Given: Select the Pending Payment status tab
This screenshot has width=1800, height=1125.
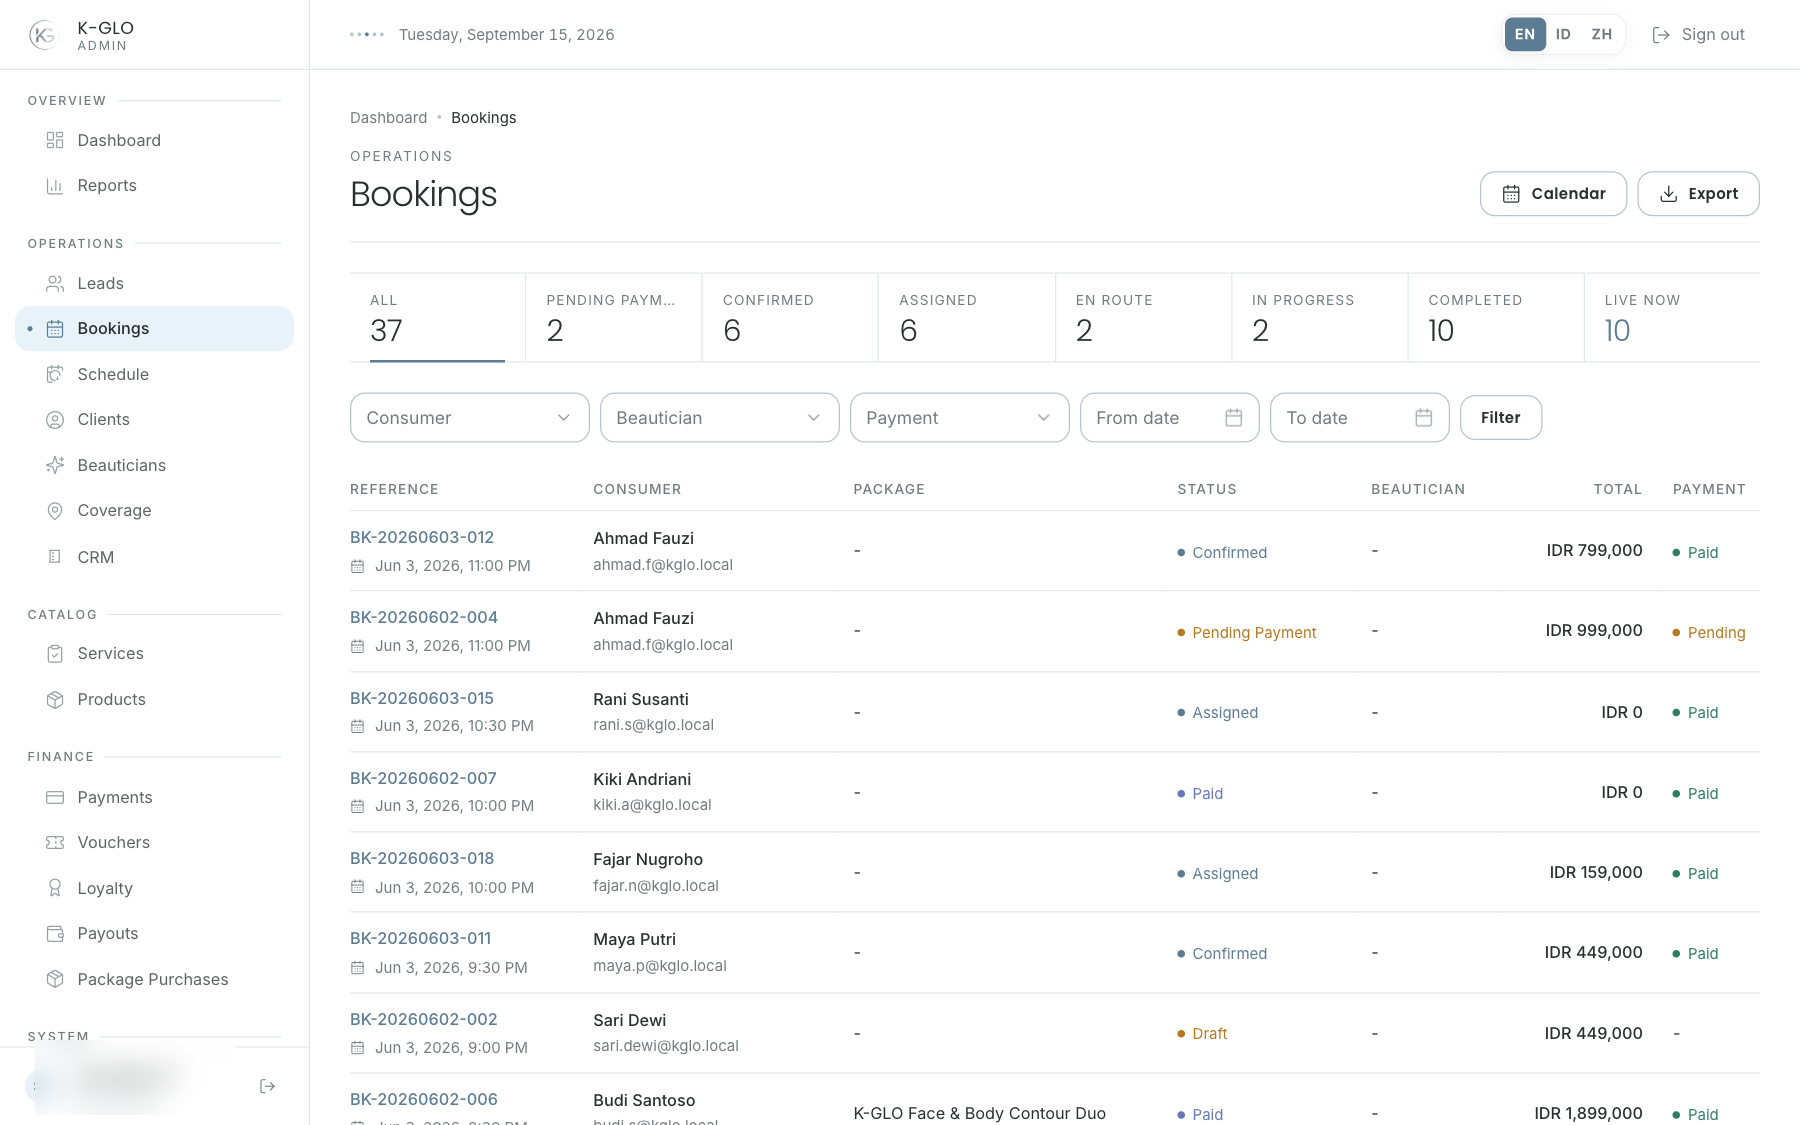Looking at the screenshot, I should click(x=614, y=318).
